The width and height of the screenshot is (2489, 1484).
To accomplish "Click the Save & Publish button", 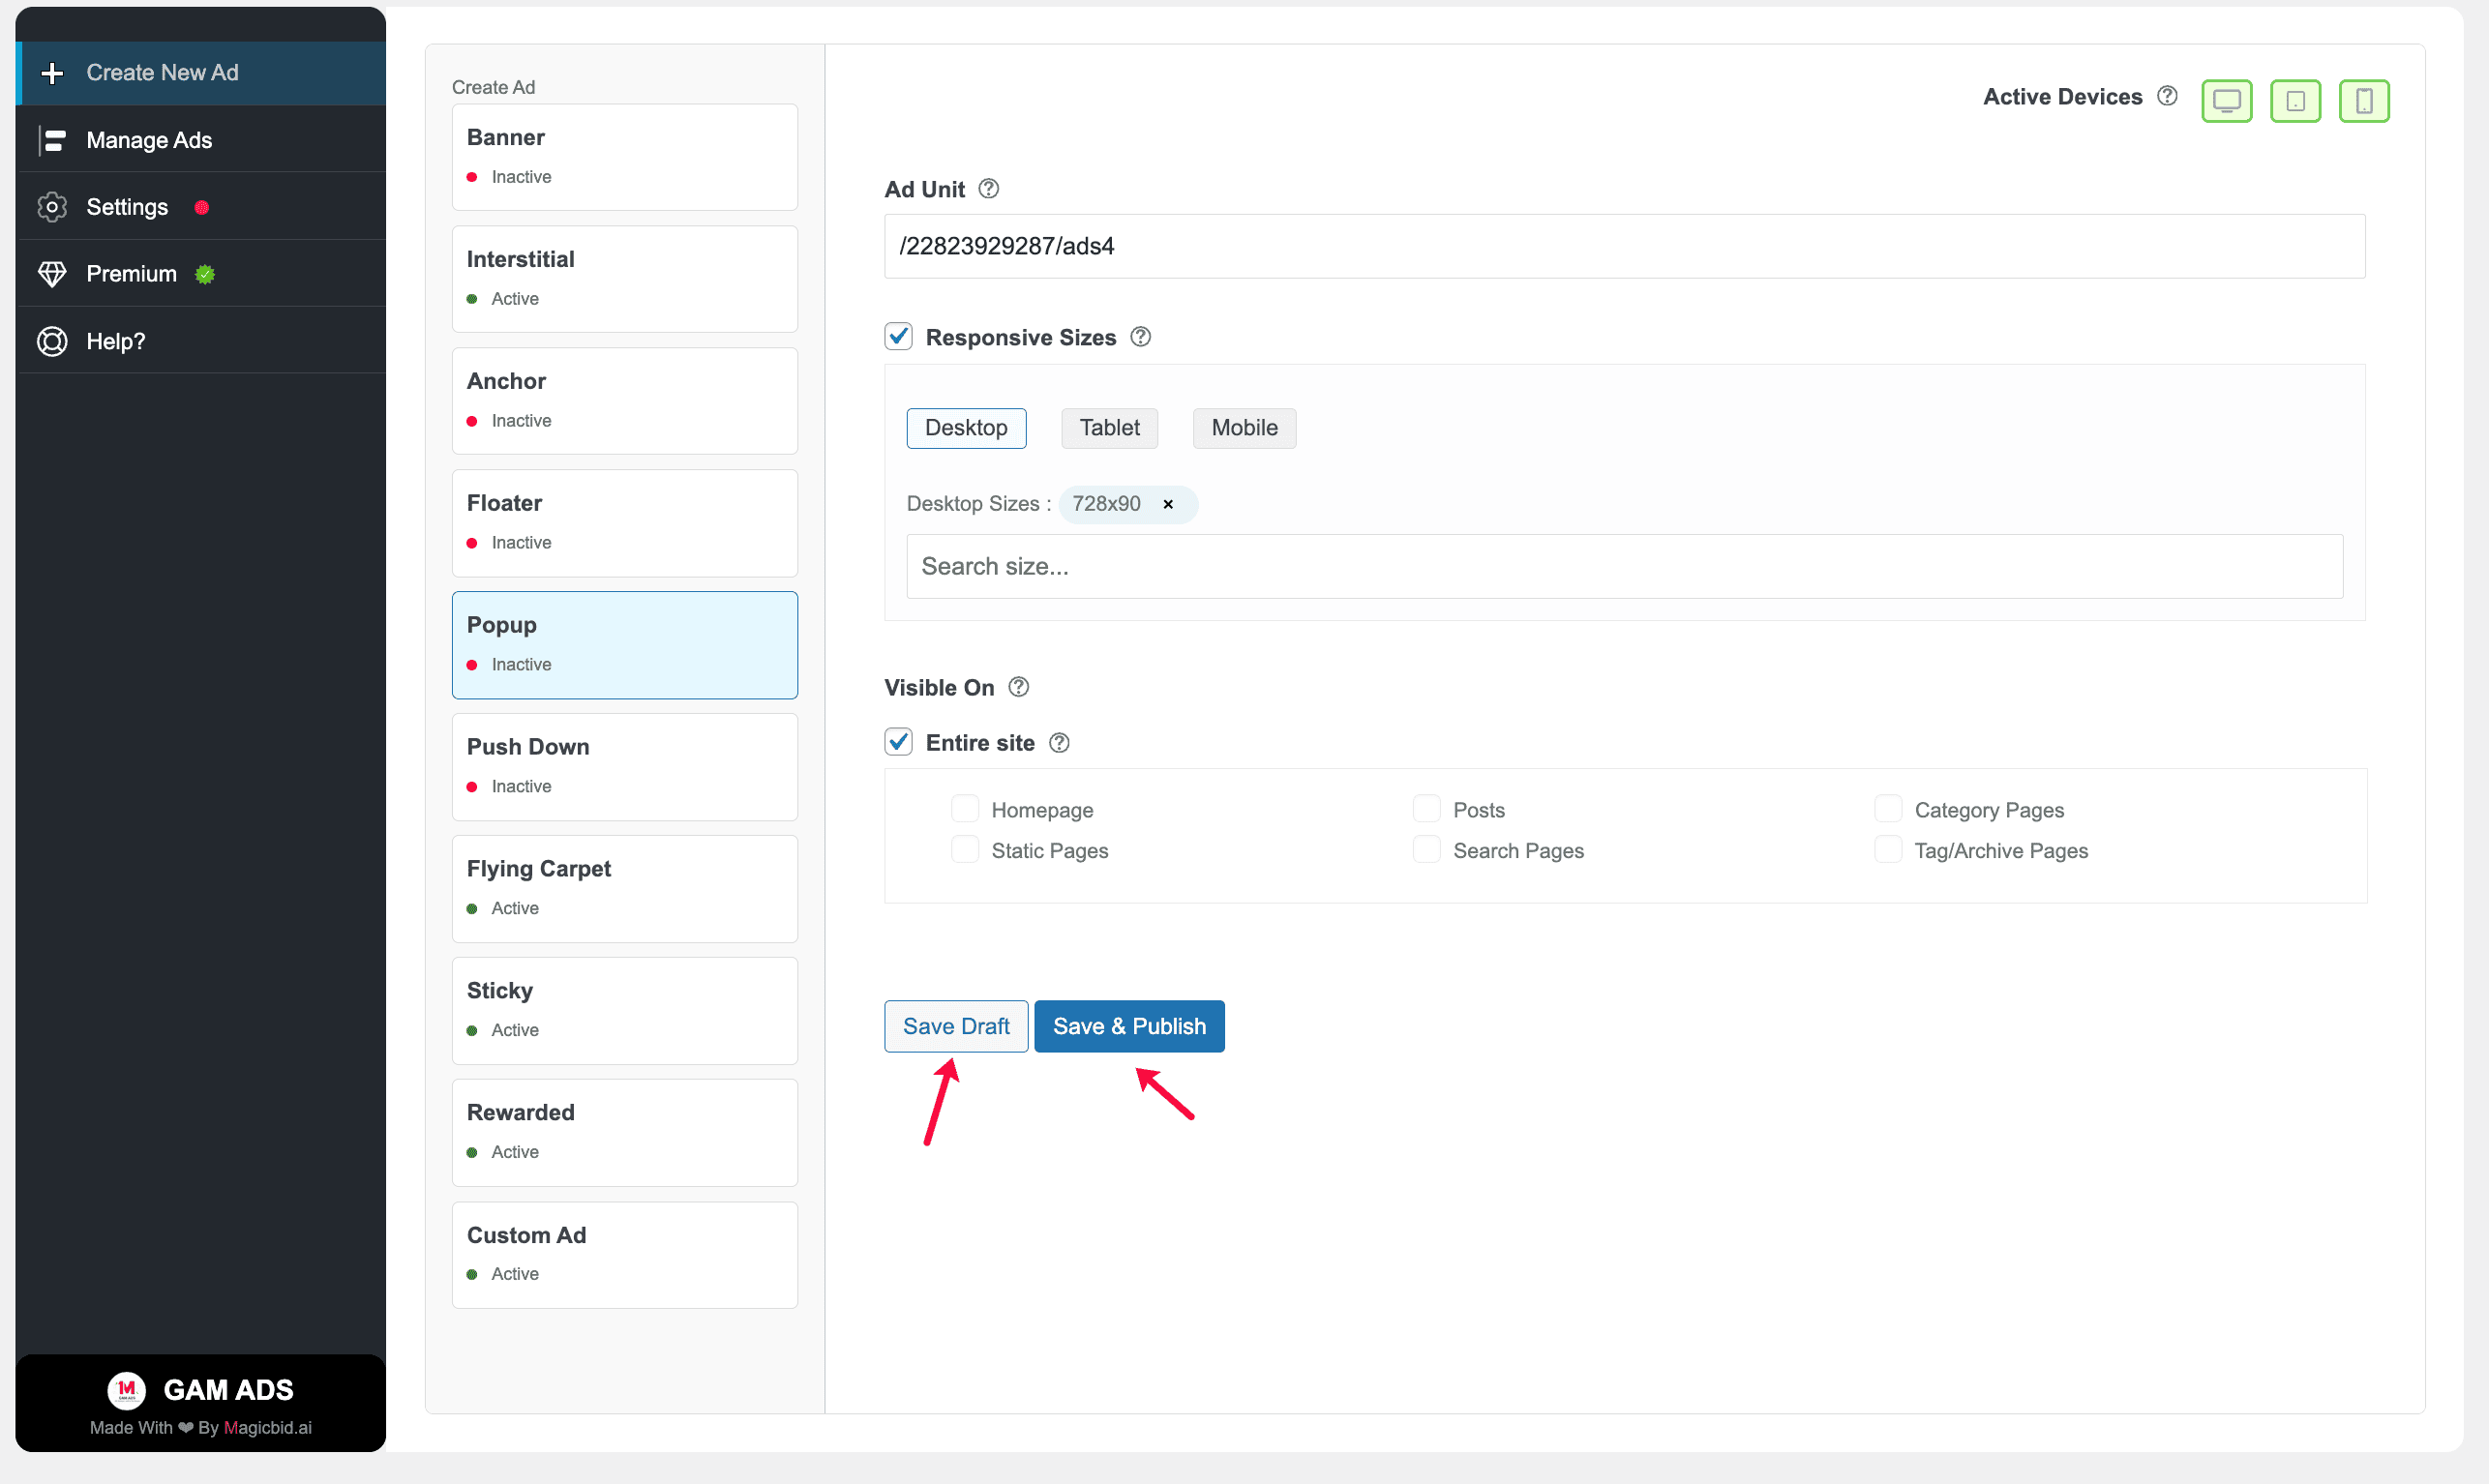I will 1129,1026.
